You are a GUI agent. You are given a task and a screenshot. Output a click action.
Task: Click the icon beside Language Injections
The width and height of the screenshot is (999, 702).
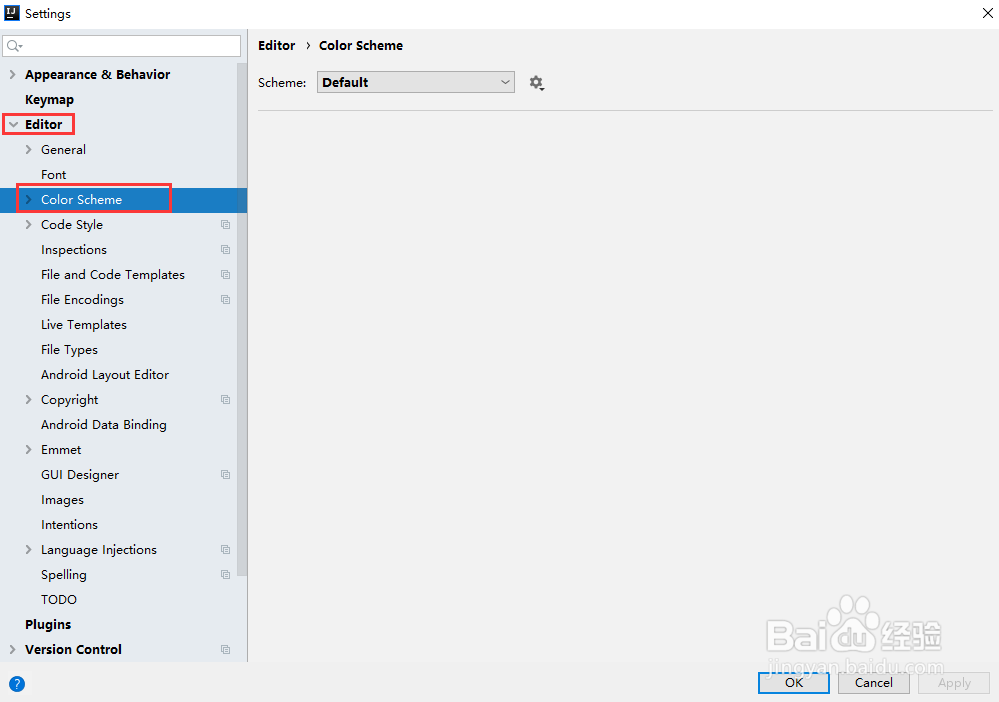(225, 549)
